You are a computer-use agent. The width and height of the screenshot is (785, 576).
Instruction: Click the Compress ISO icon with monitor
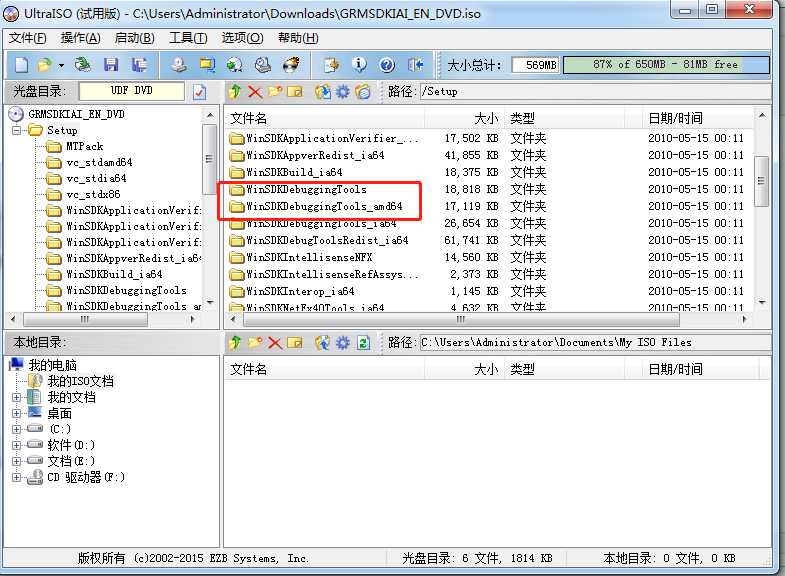[207, 65]
